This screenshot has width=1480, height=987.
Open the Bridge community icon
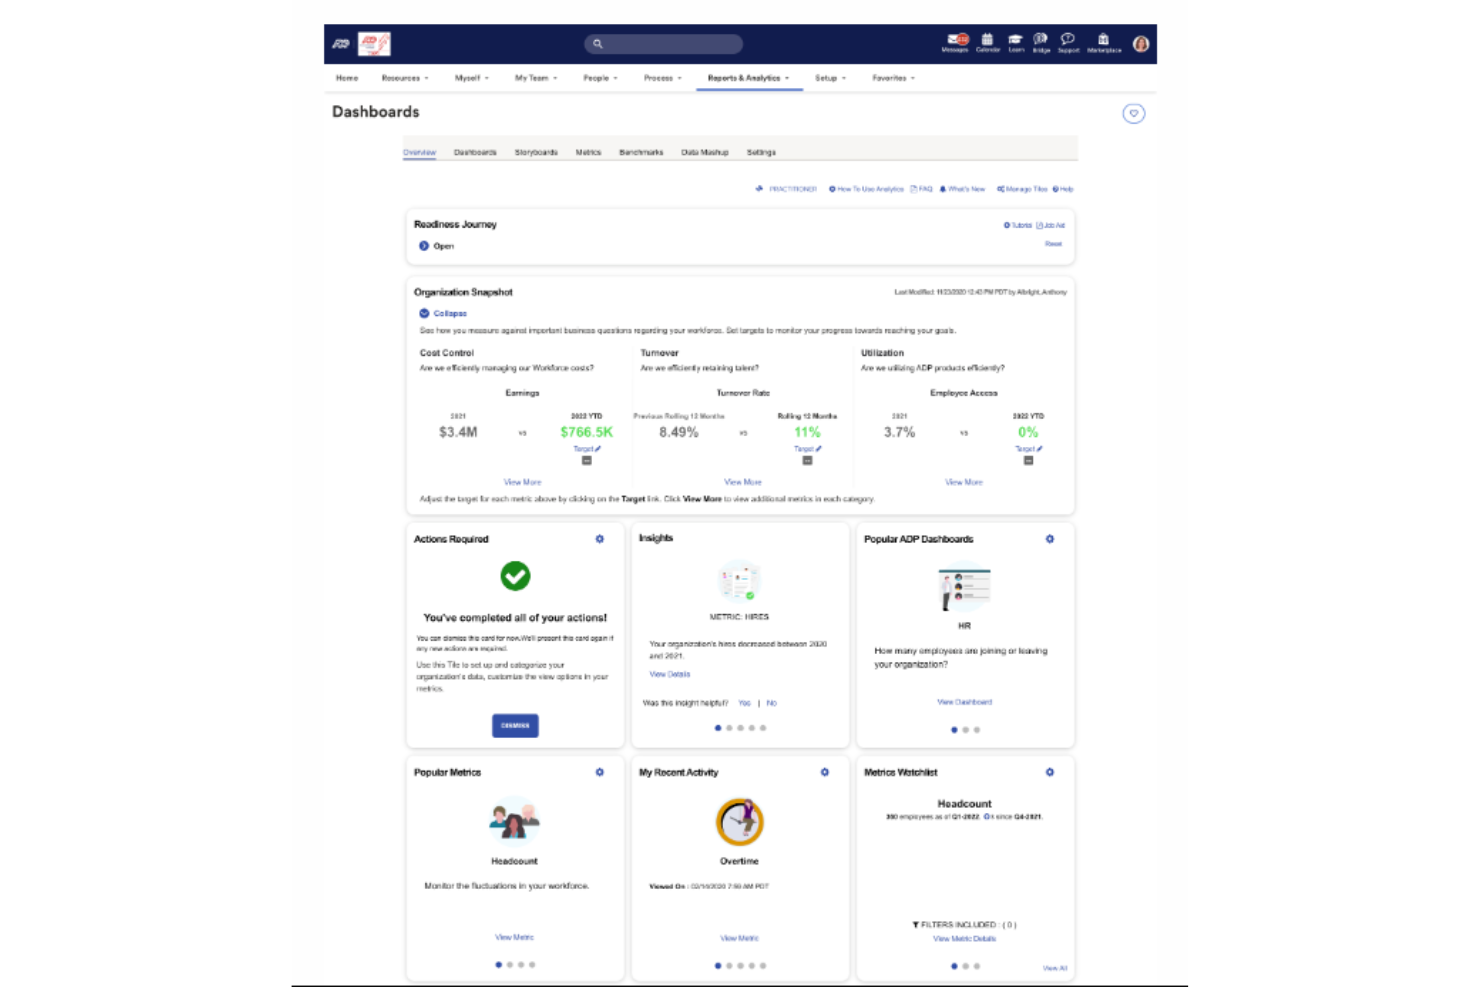tap(1040, 38)
